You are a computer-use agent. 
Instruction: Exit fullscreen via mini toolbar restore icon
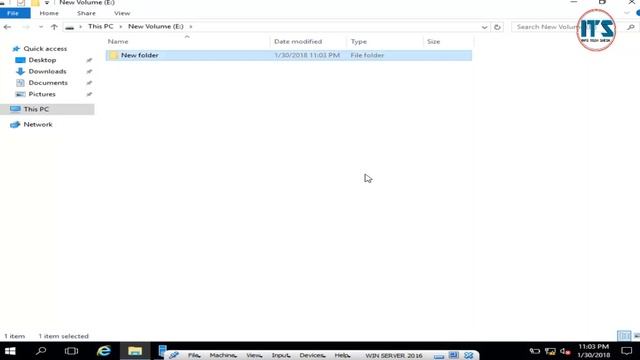[453, 356]
